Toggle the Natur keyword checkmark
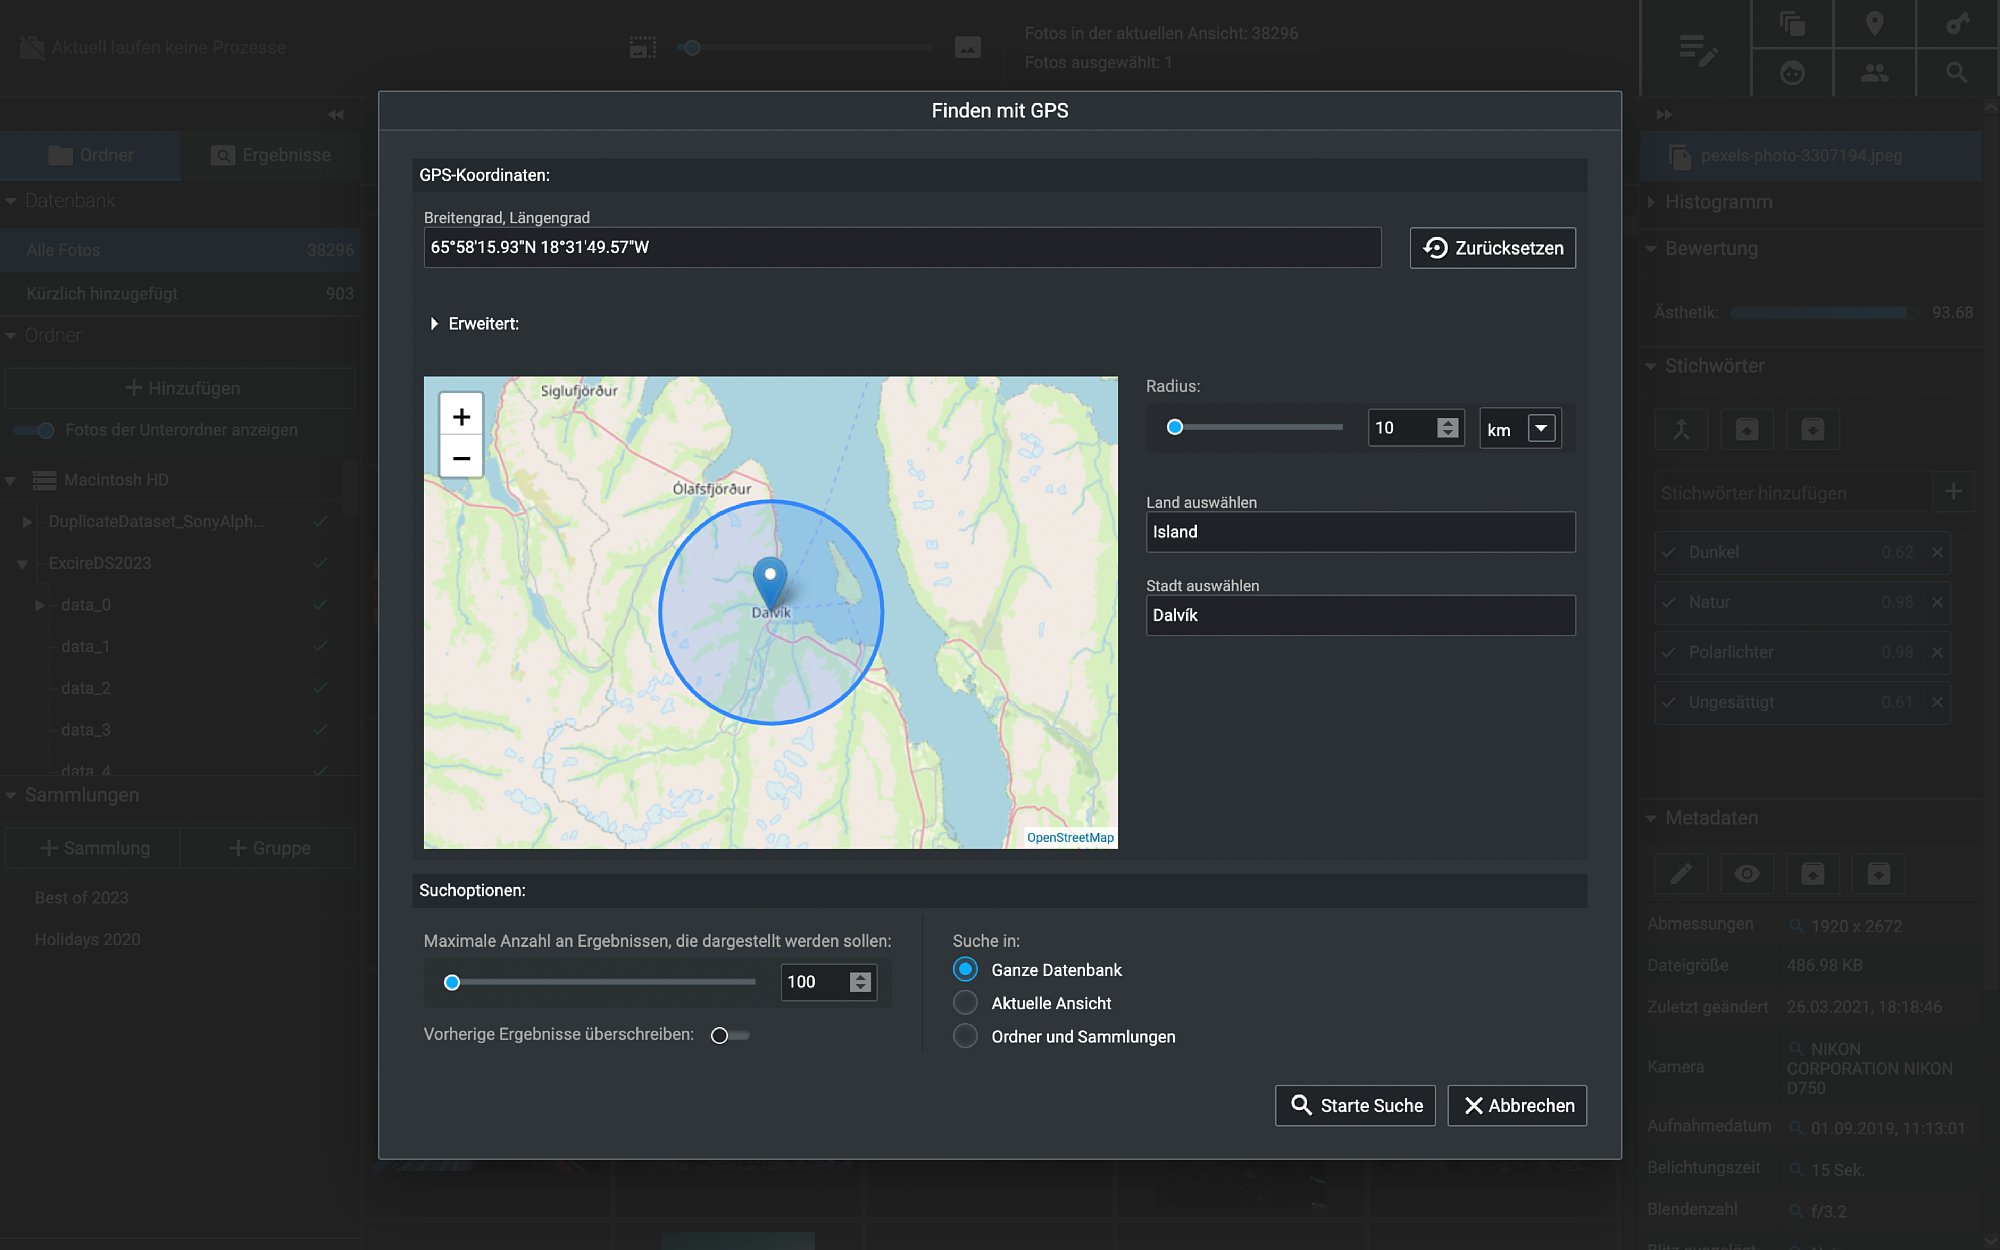This screenshot has height=1250, width=2000. [x=1669, y=602]
